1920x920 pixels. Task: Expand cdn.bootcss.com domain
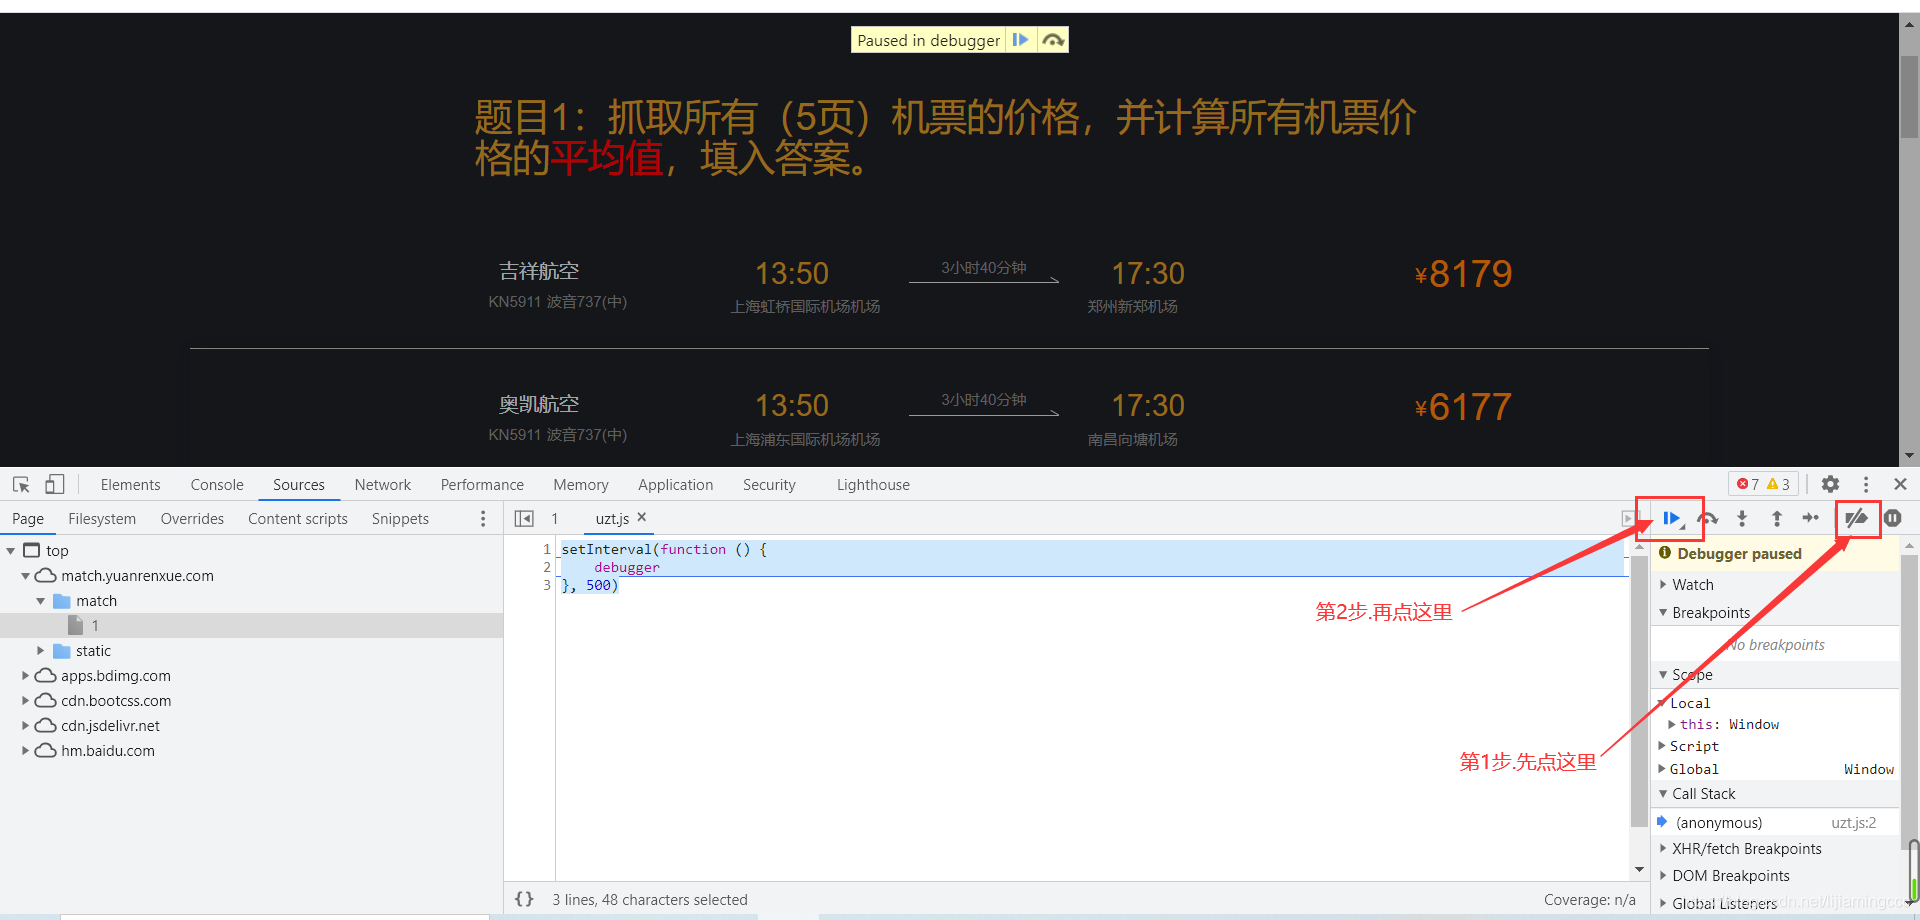26,701
